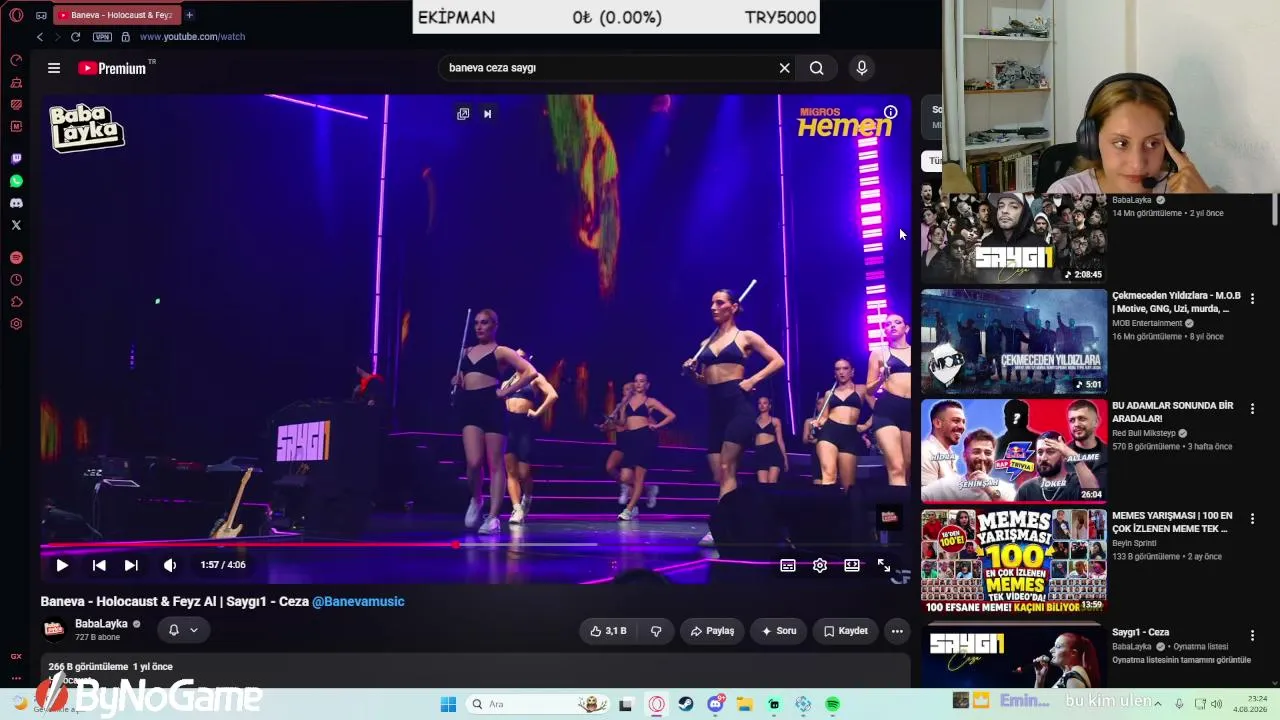
Task: Seek on the video progress bar
Action: (x=475, y=545)
